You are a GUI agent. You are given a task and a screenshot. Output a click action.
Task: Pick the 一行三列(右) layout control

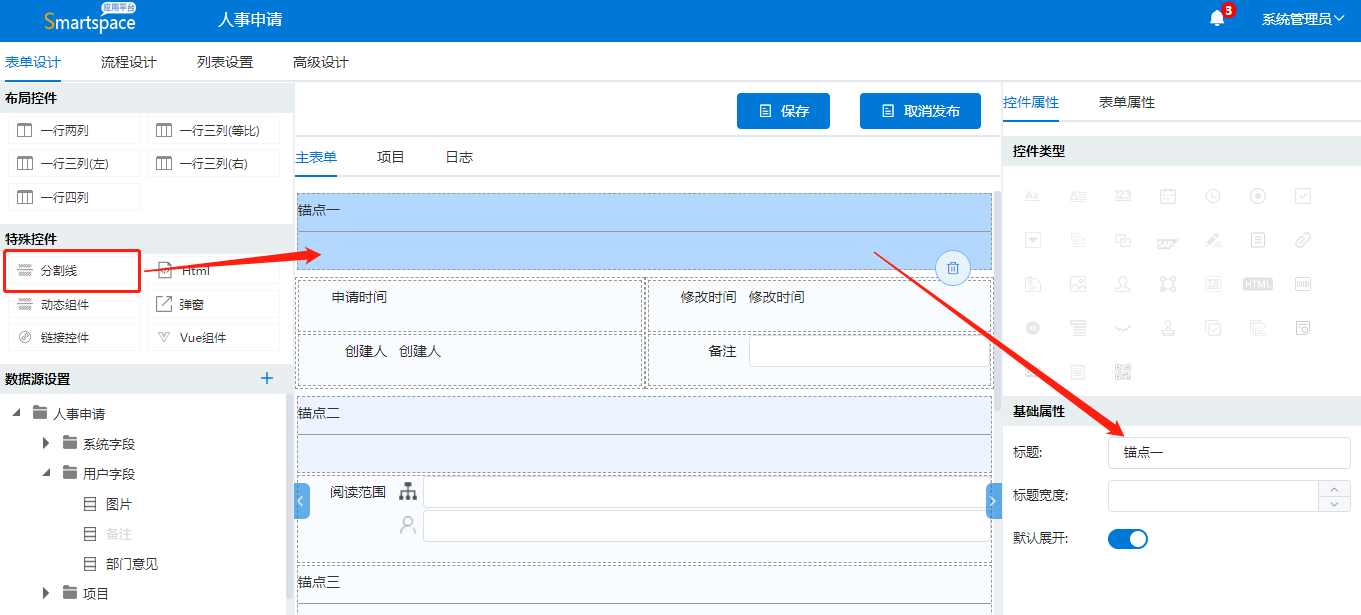pyautogui.click(x=214, y=163)
